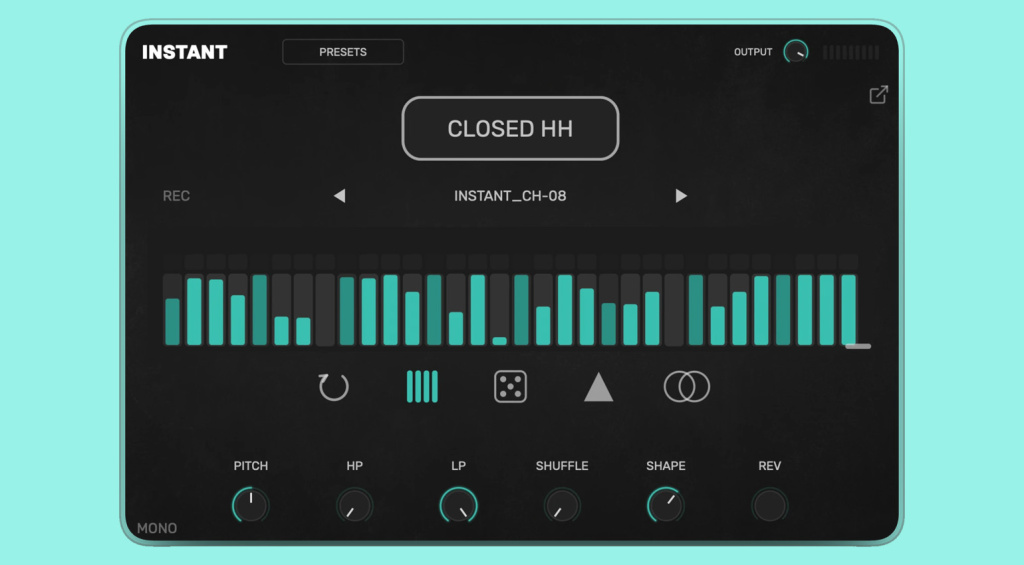
Task: Toggle the MONO setting
Action: (x=157, y=528)
